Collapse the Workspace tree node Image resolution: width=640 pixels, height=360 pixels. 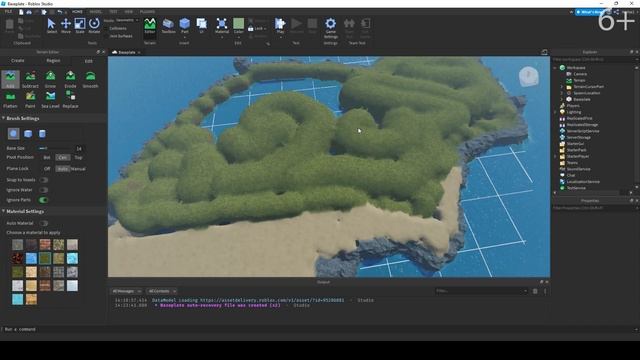click(555, 68)
